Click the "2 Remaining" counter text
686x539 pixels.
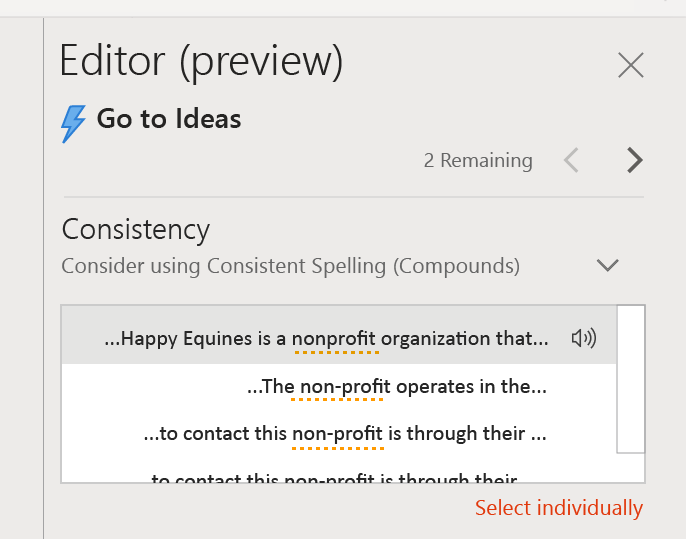[x=478, y=160]
